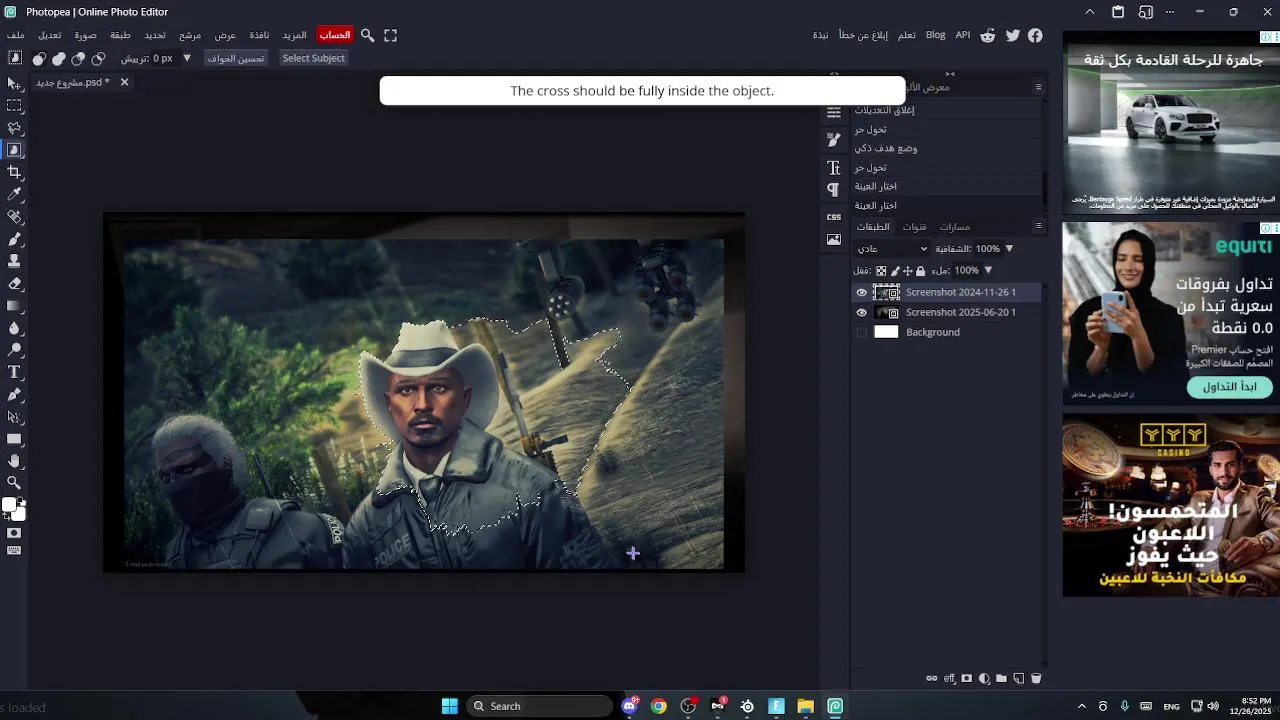Add layer mask icon
This screenshot has width=1280, height=720.
point(967,678)
